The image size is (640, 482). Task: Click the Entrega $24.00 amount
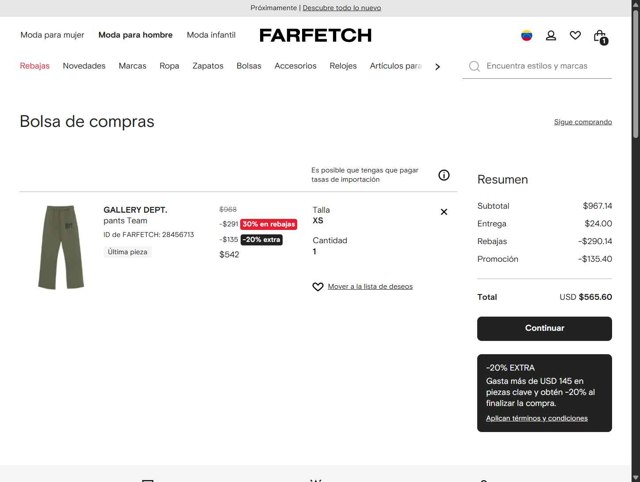click(598, 224)
